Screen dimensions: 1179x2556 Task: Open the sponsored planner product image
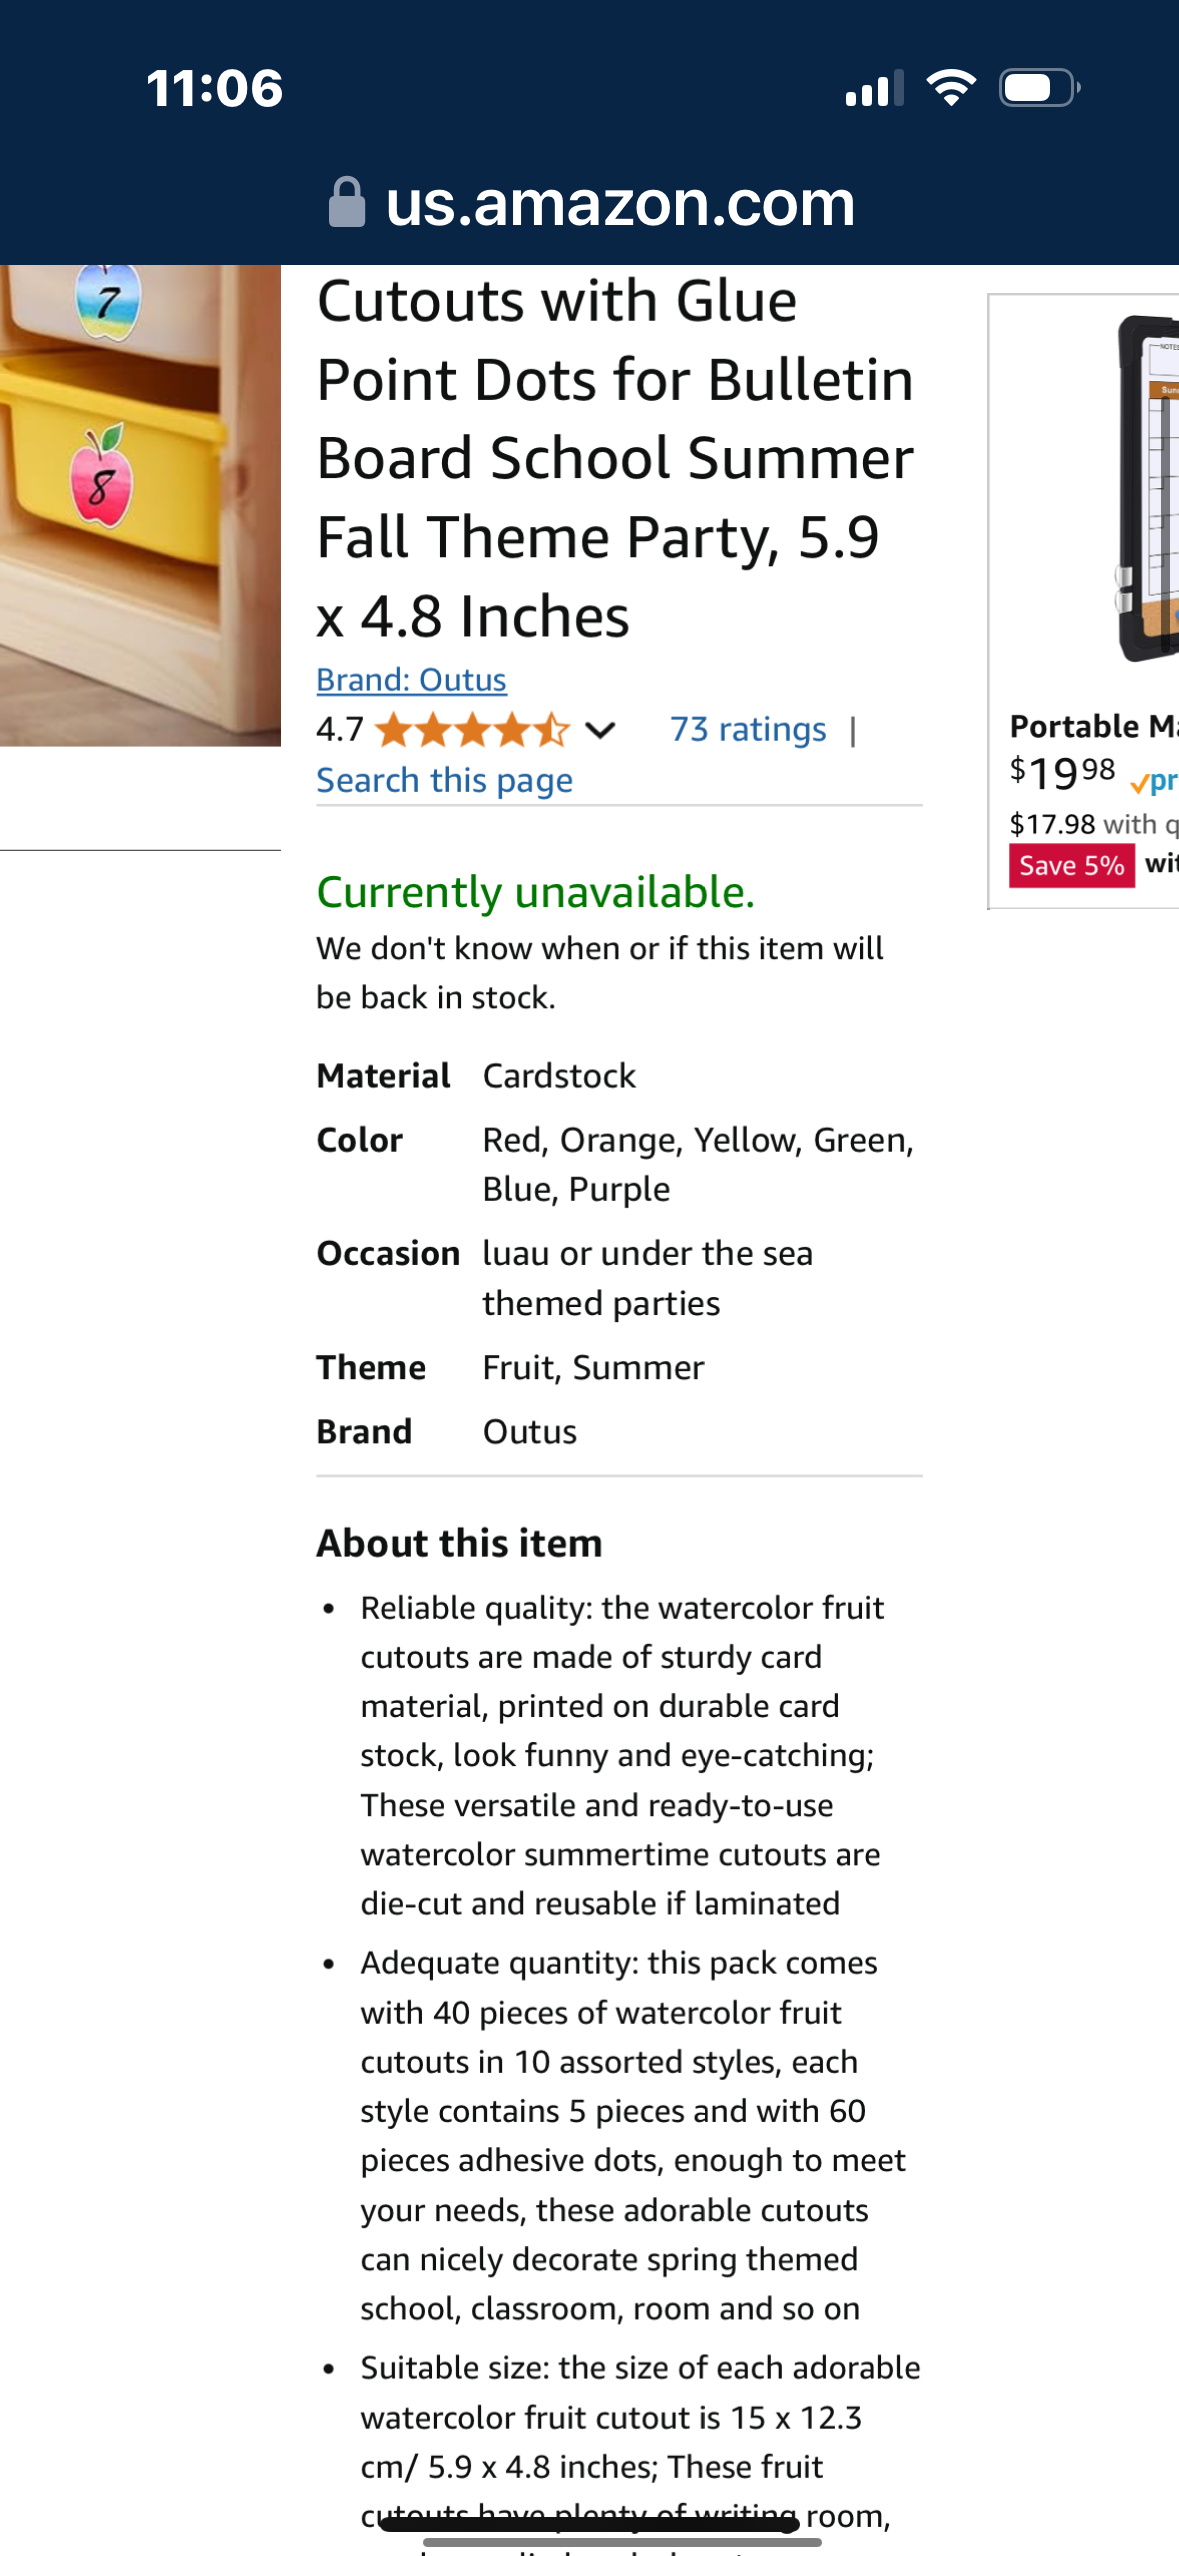point(1145,490)
